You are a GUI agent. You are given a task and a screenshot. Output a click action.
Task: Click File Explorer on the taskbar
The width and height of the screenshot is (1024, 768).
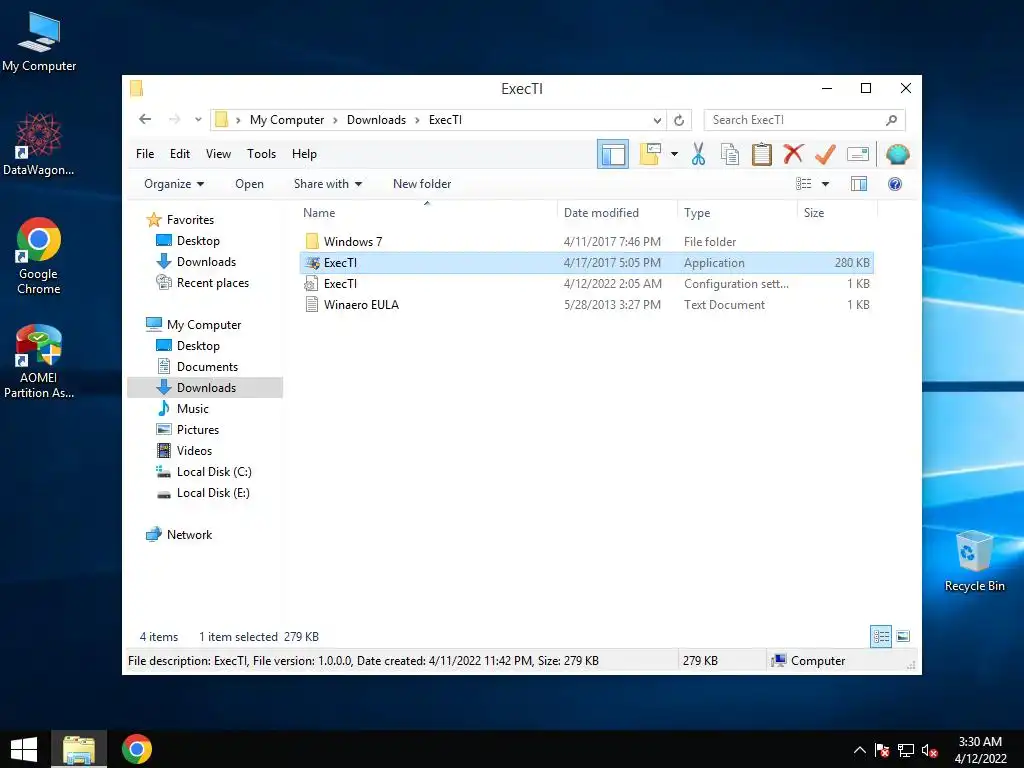pos(79,749)
